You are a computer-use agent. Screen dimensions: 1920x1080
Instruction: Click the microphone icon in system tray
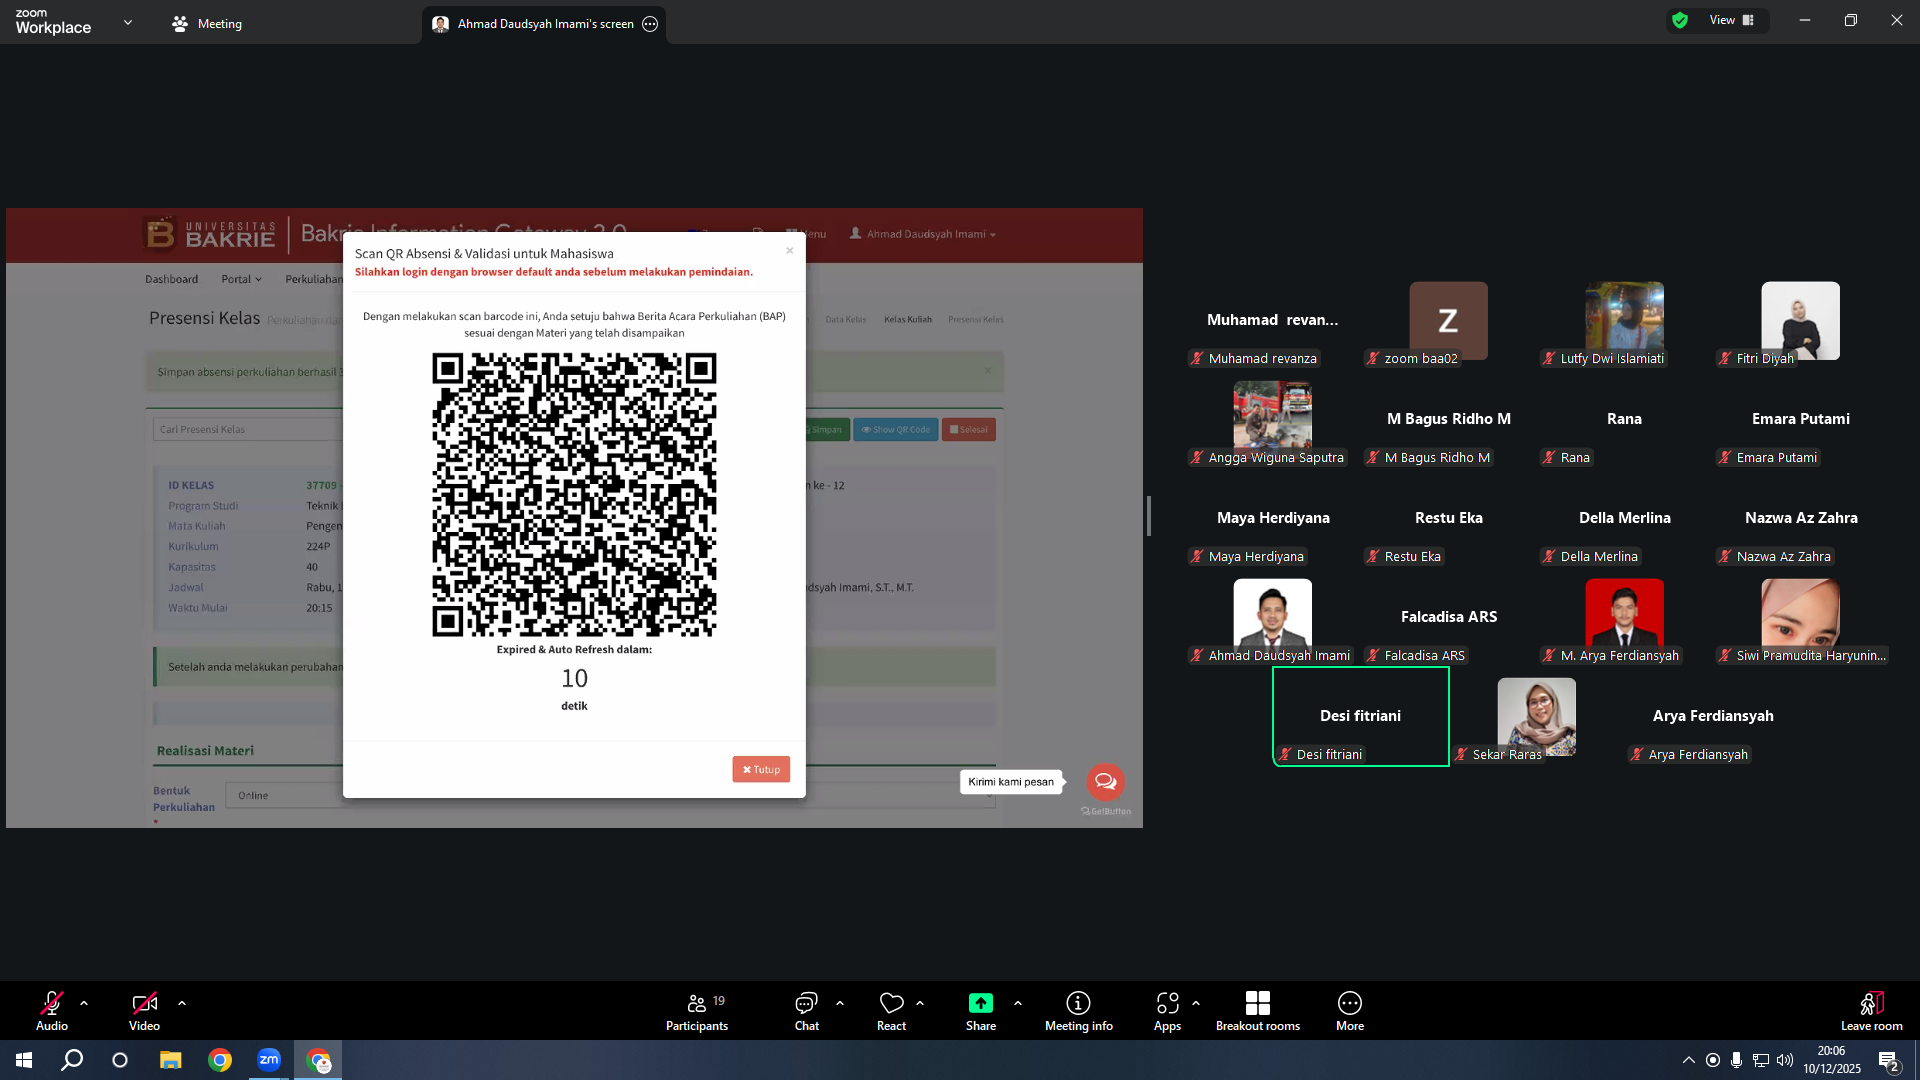click(x=1737, y=1060)
